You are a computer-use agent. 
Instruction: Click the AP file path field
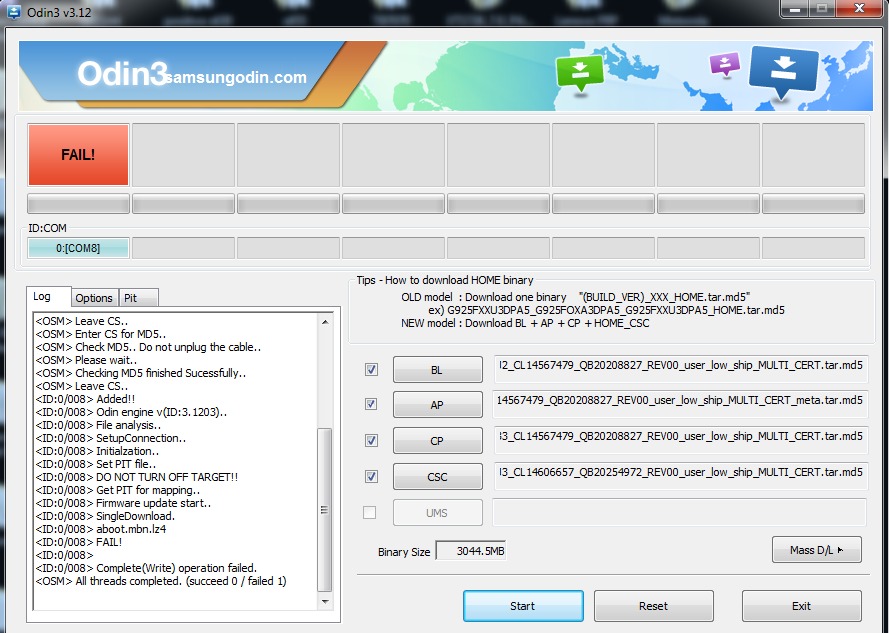click(x=681, y=402)
